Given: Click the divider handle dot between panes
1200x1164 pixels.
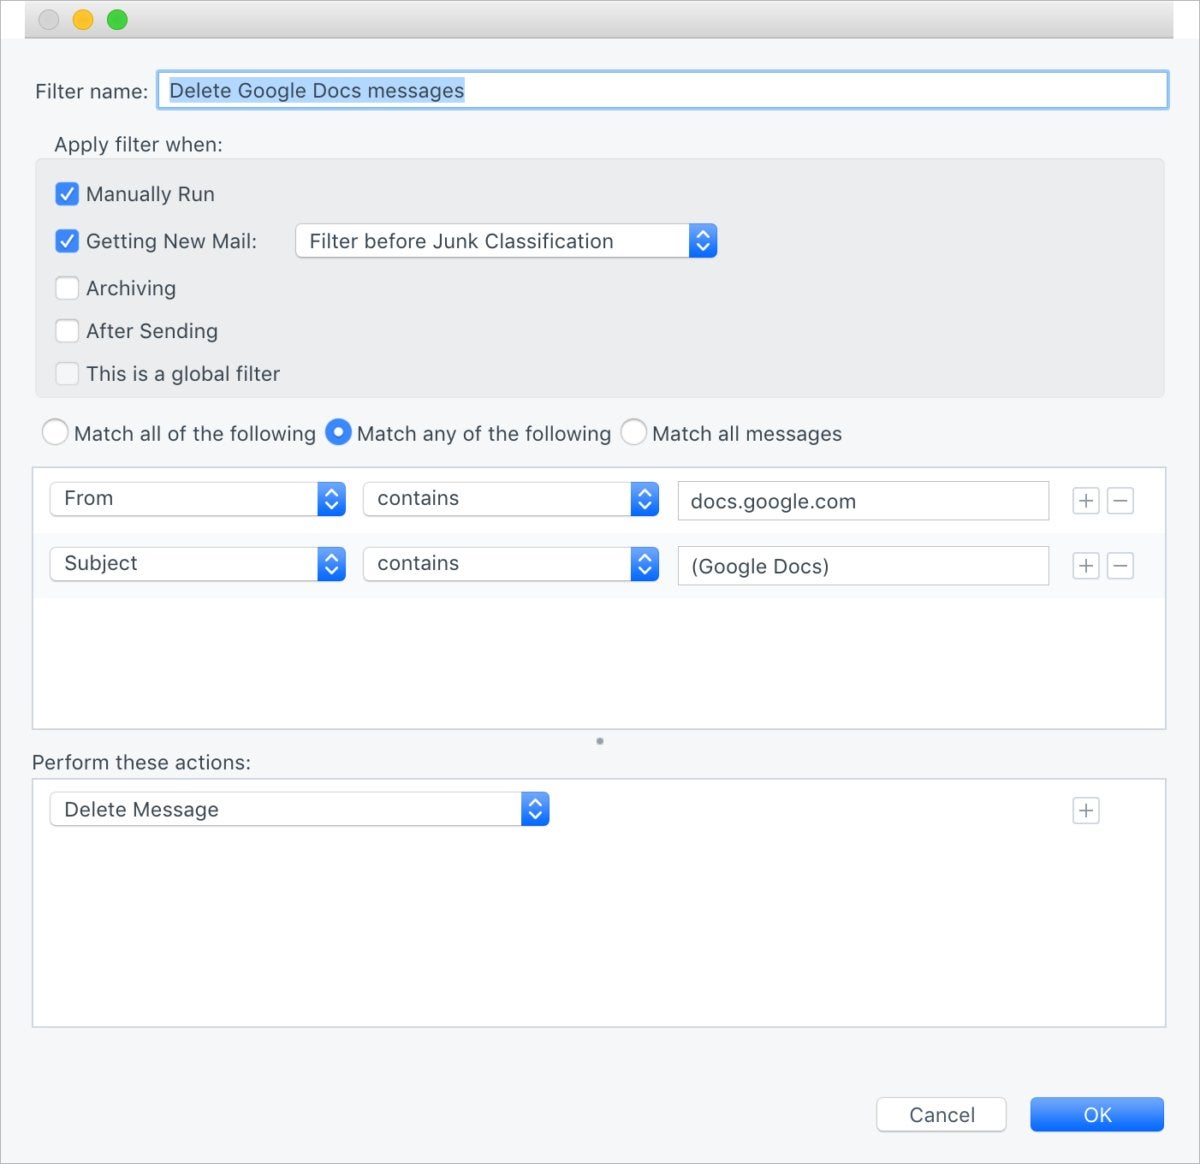Looking at the screenshot, I should [600, 741].
